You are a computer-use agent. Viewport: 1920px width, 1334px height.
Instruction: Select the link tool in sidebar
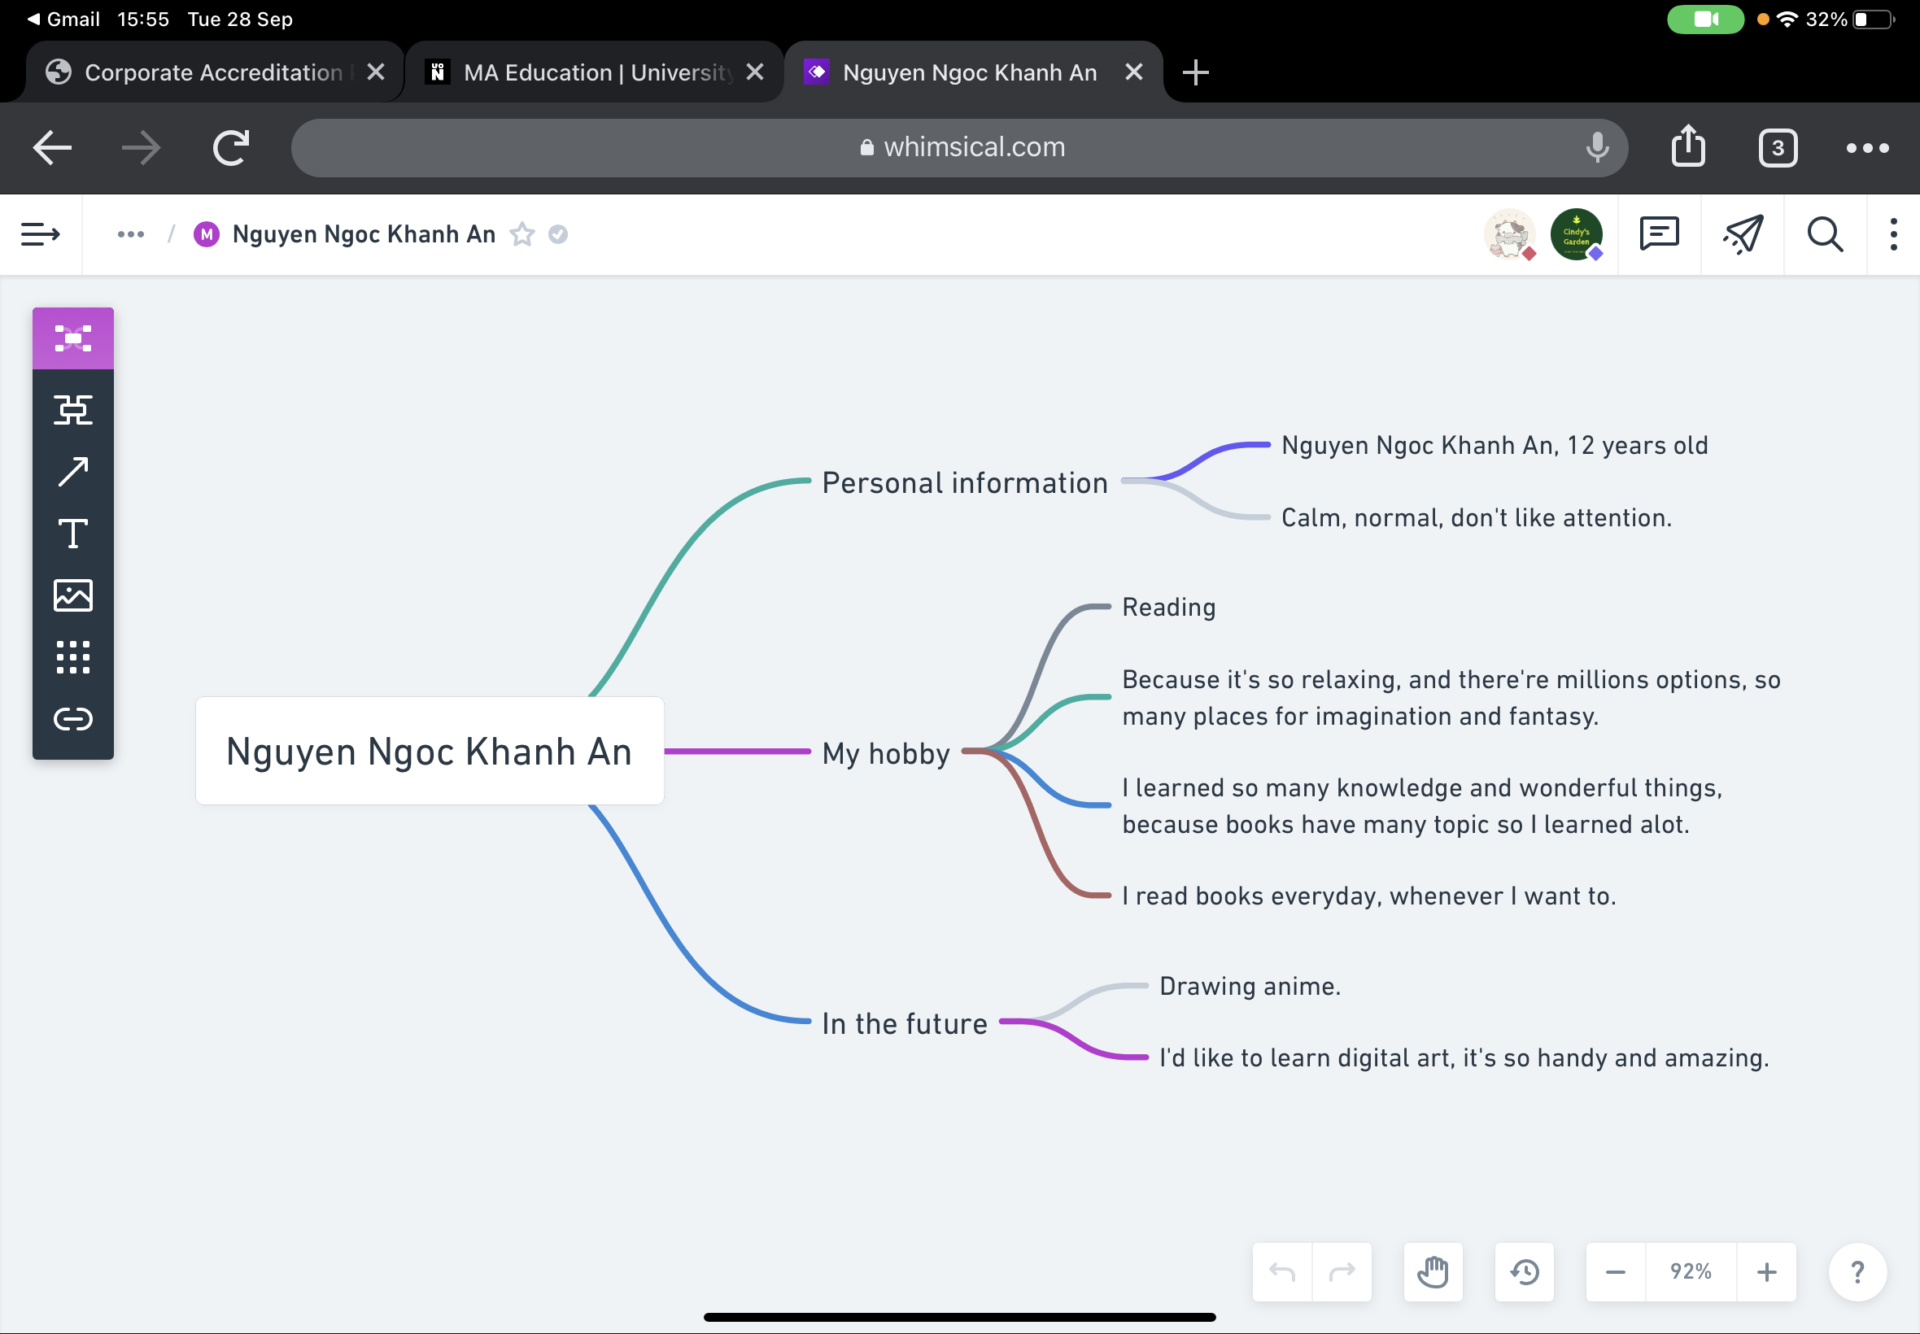pyautogui.click(x=73, y=719)
